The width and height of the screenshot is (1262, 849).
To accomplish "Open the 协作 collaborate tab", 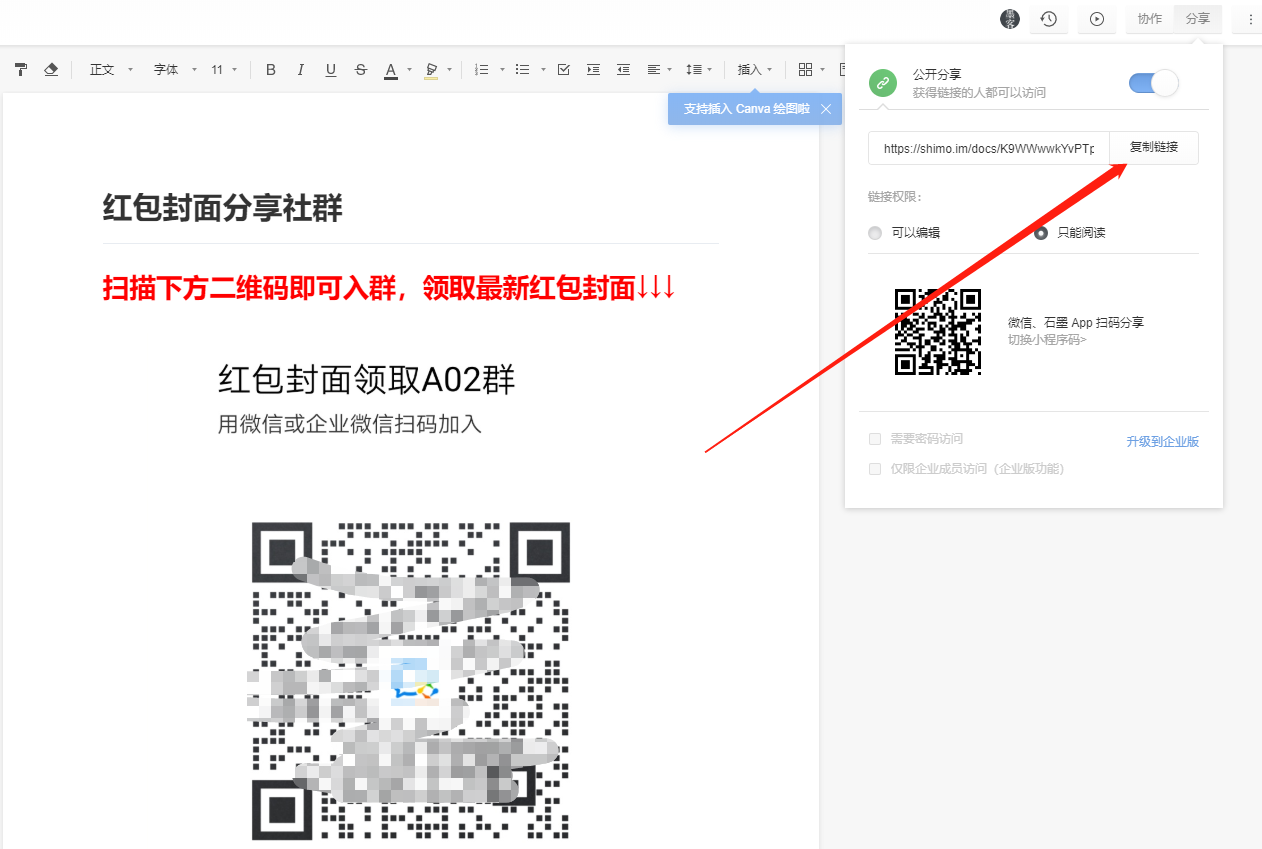I will point(1150,19).
